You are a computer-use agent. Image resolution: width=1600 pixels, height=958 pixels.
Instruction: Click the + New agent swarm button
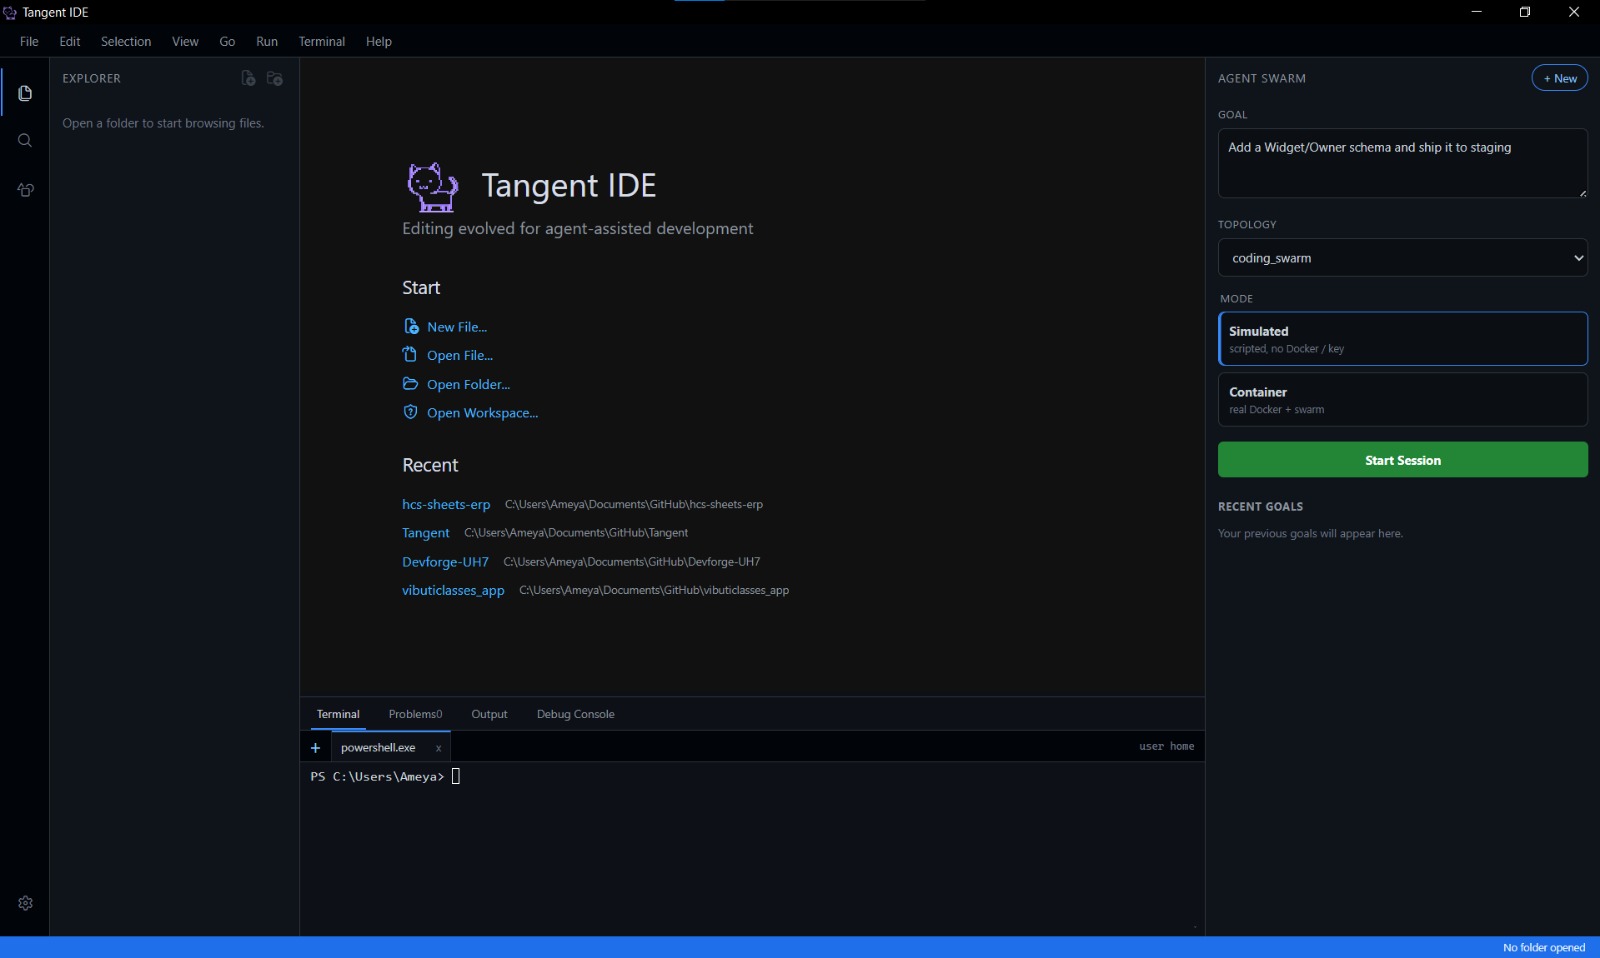click(1559, 78)
